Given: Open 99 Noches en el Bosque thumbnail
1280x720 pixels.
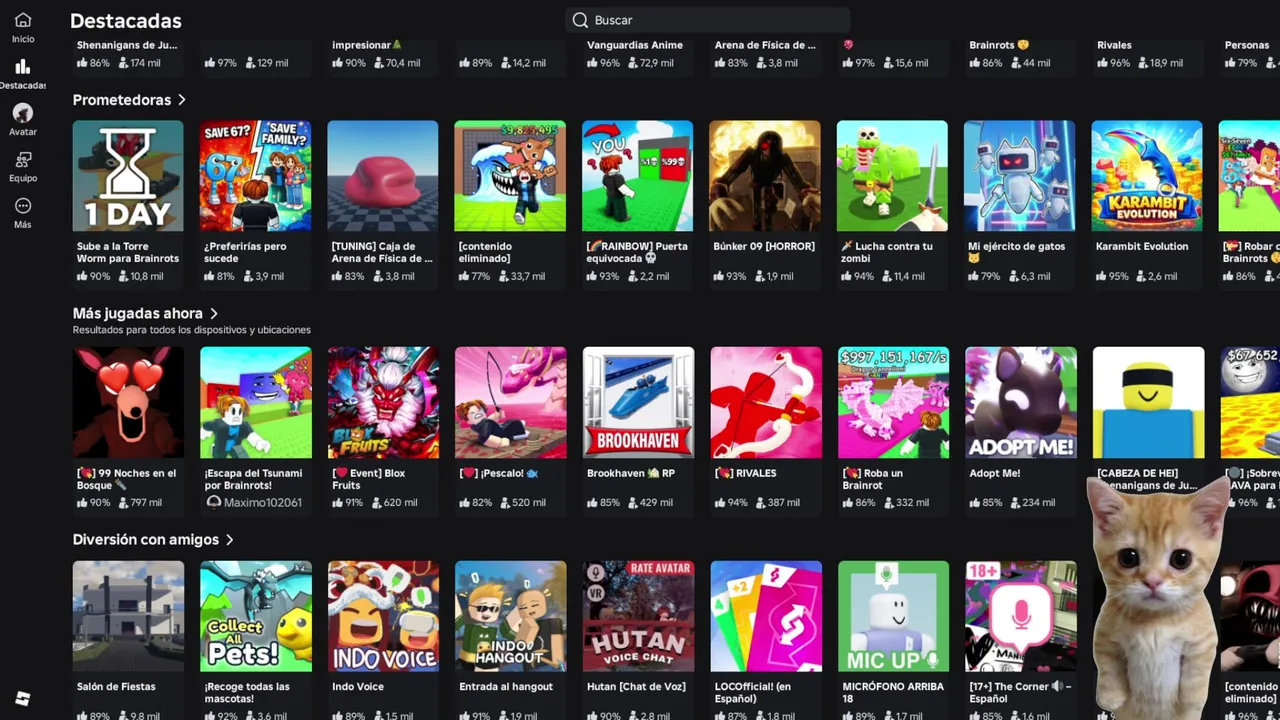Looking at the screenshot, I should tap(128, 403).
